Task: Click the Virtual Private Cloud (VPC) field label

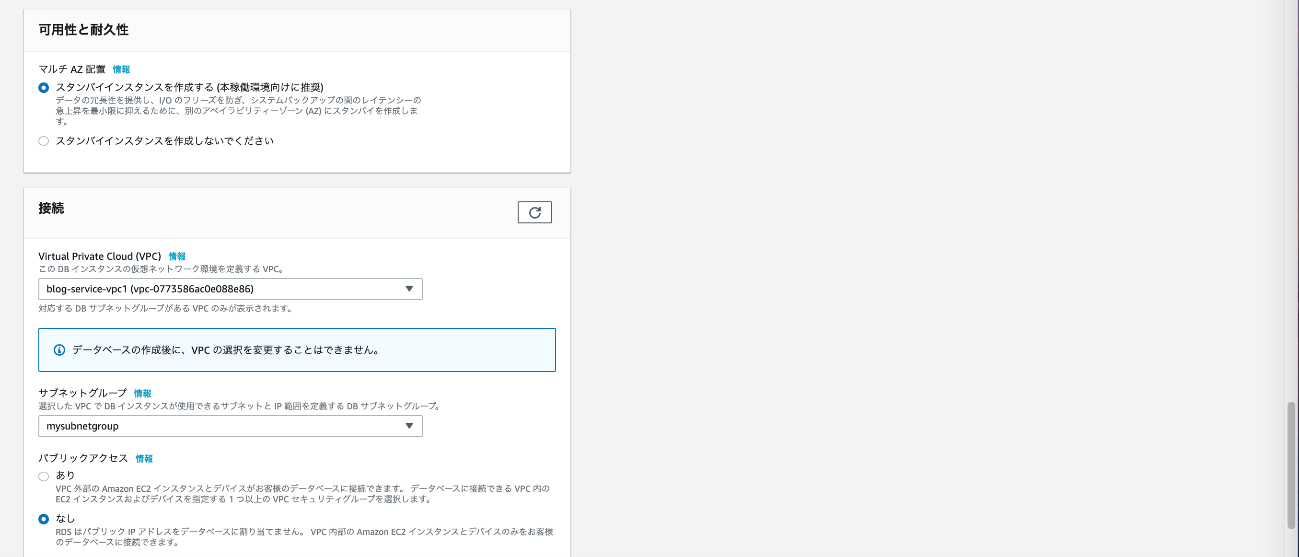Action: [99, 257]
